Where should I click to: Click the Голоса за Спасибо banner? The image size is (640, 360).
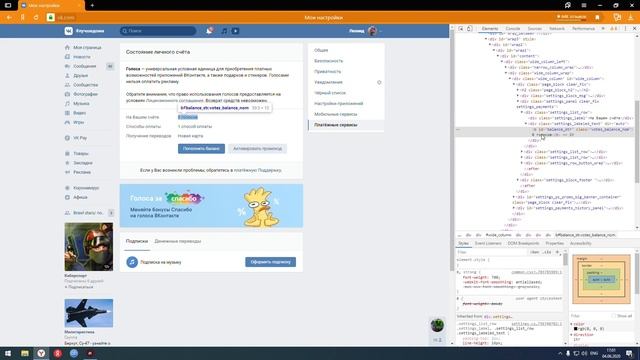pyautogui.click(x=211, y=206)
